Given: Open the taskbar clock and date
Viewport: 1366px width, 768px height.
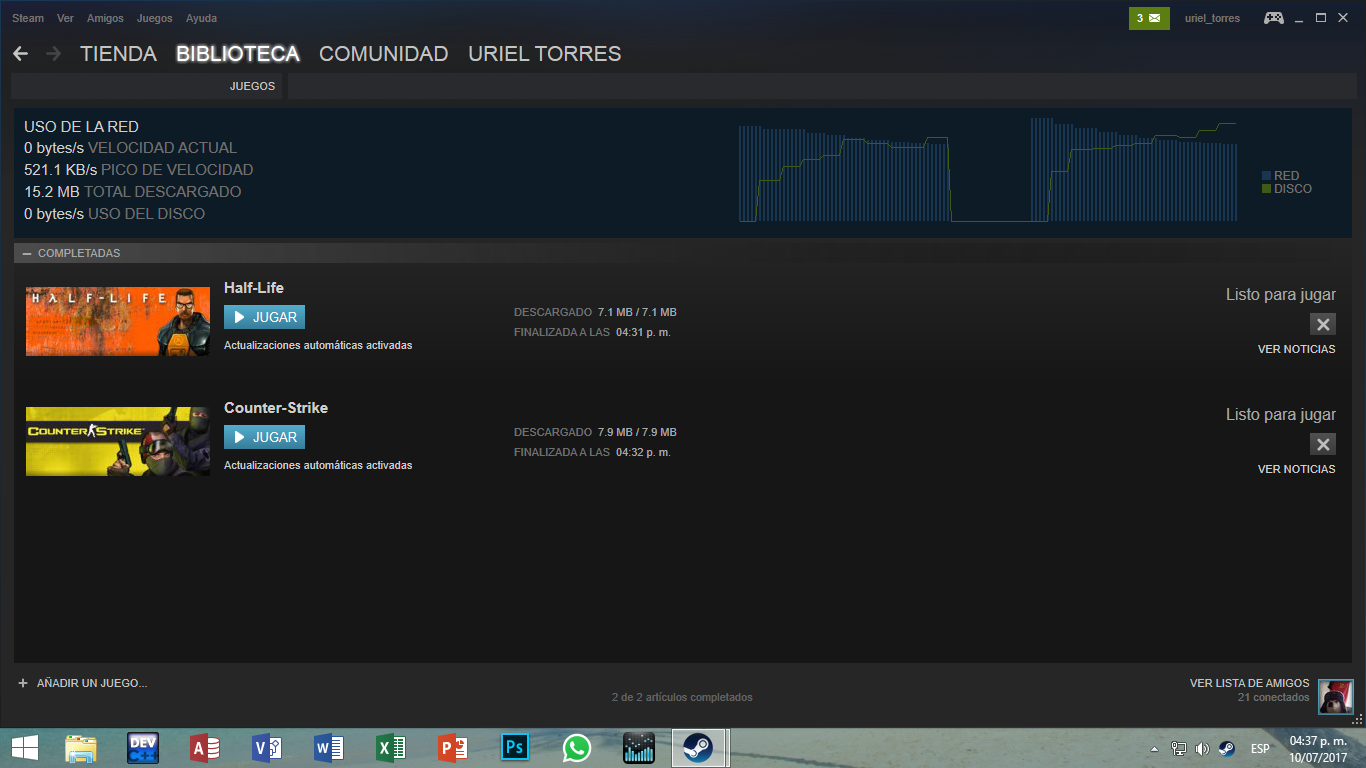Looking at the screenshot, I should (1316, 748).
